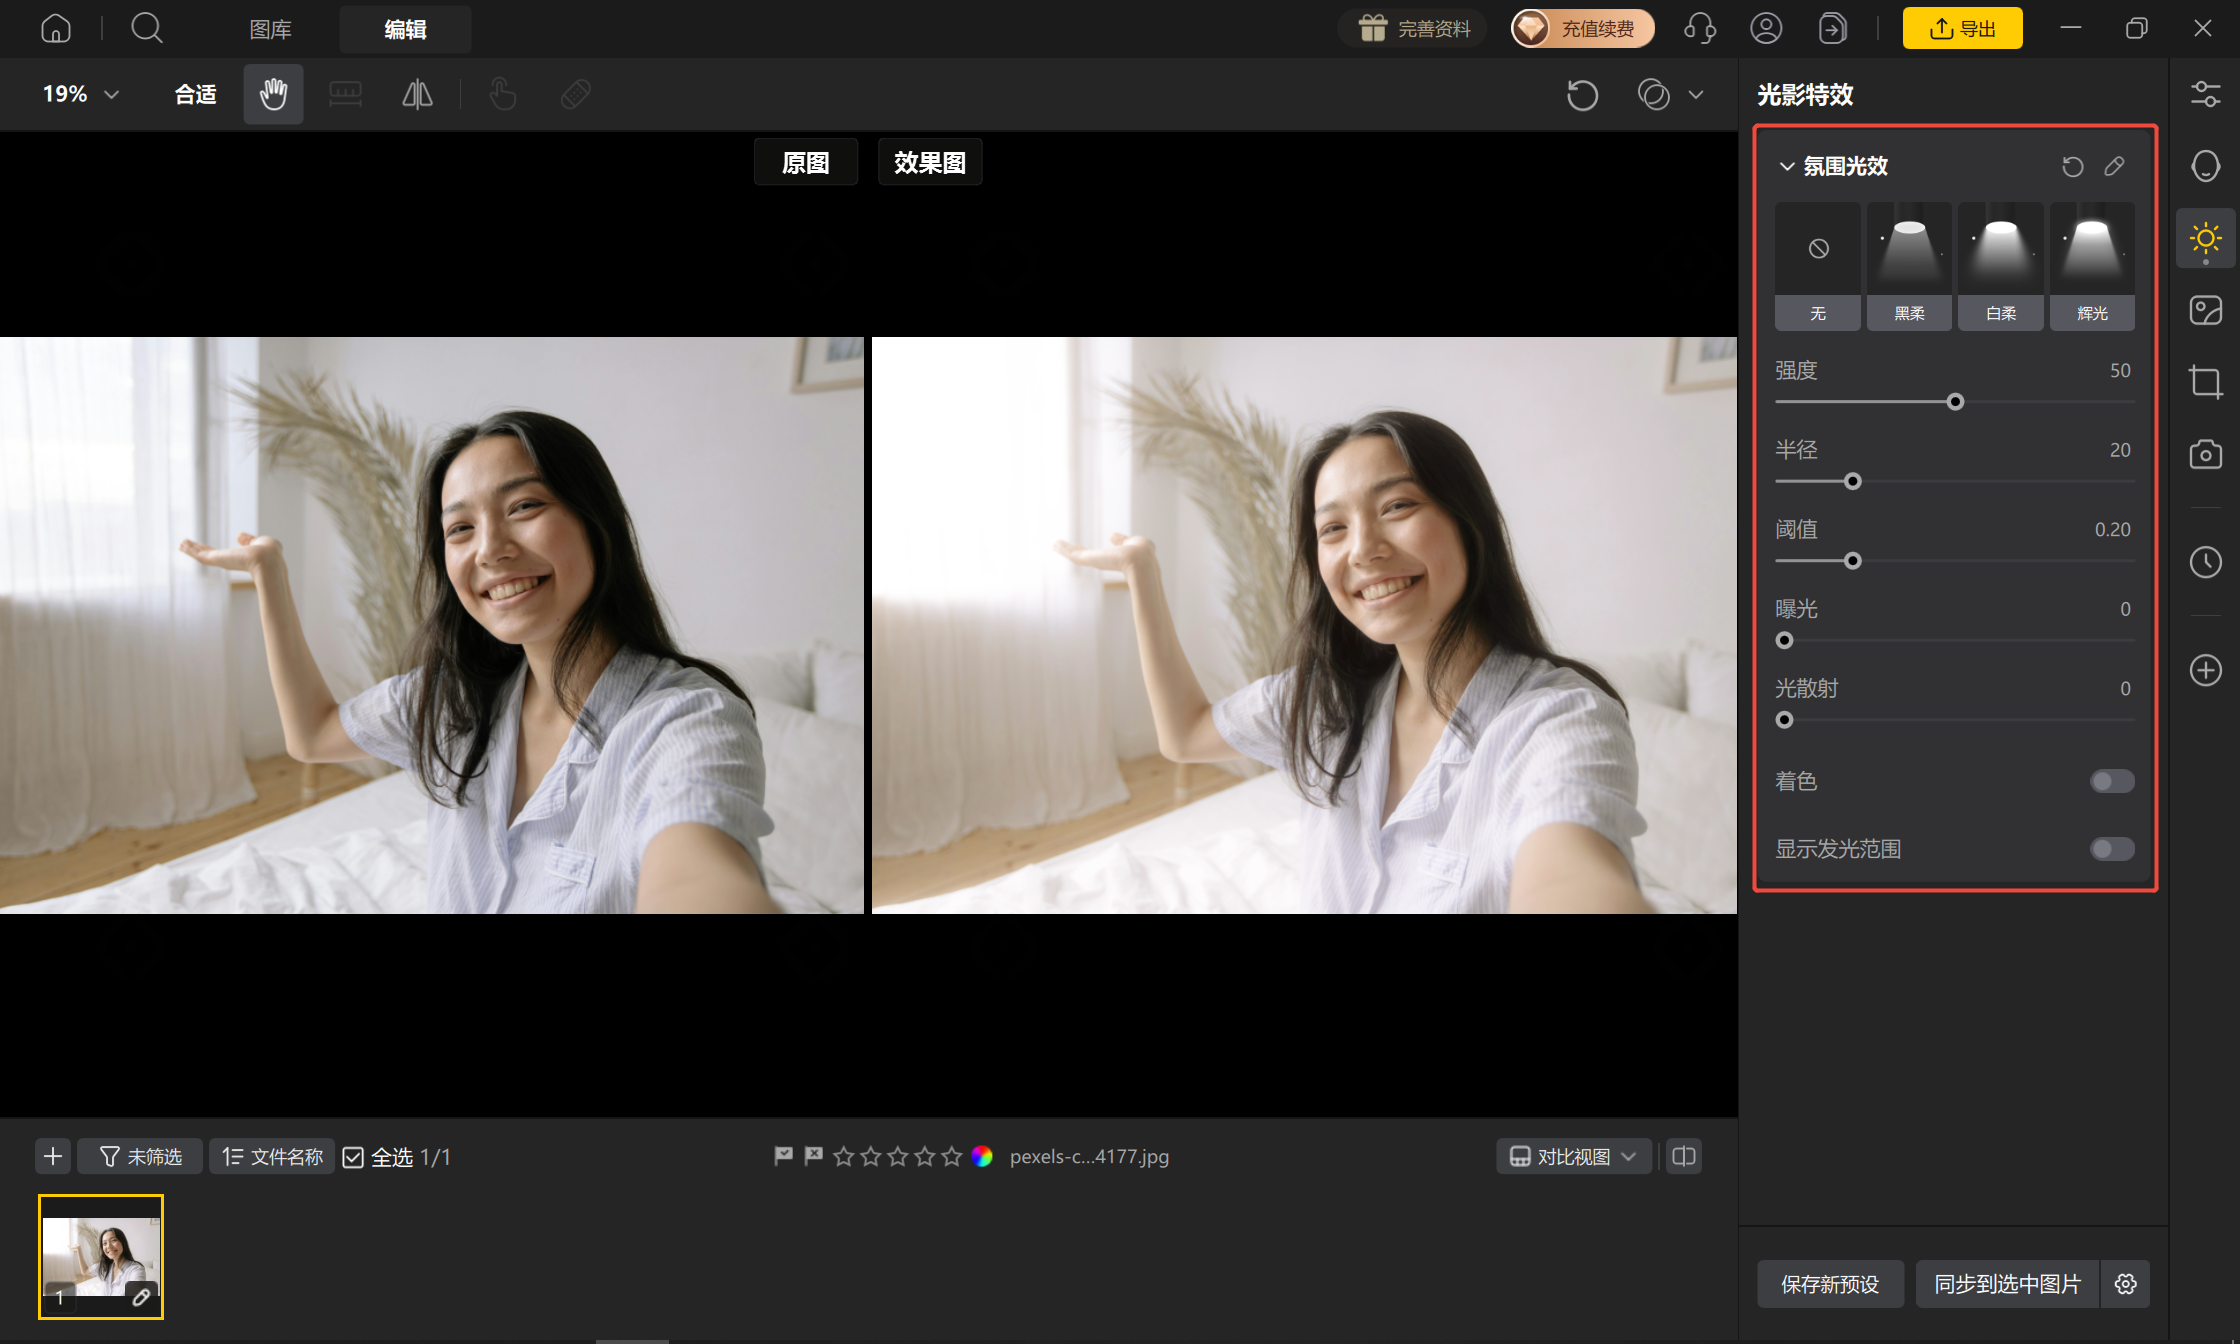
Task: Click the 导出 export button
Action: pos(1962,28)
